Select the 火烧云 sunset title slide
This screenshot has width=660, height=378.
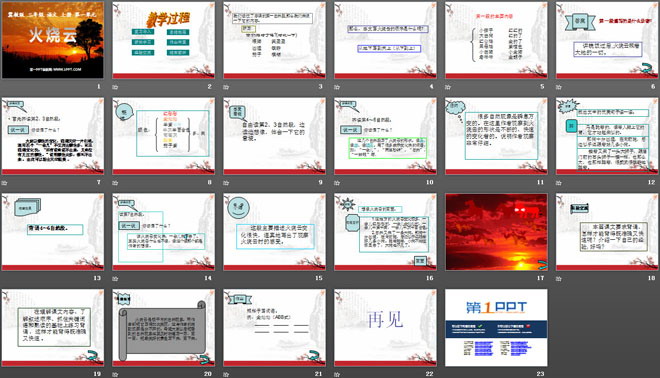click(53, 40)
